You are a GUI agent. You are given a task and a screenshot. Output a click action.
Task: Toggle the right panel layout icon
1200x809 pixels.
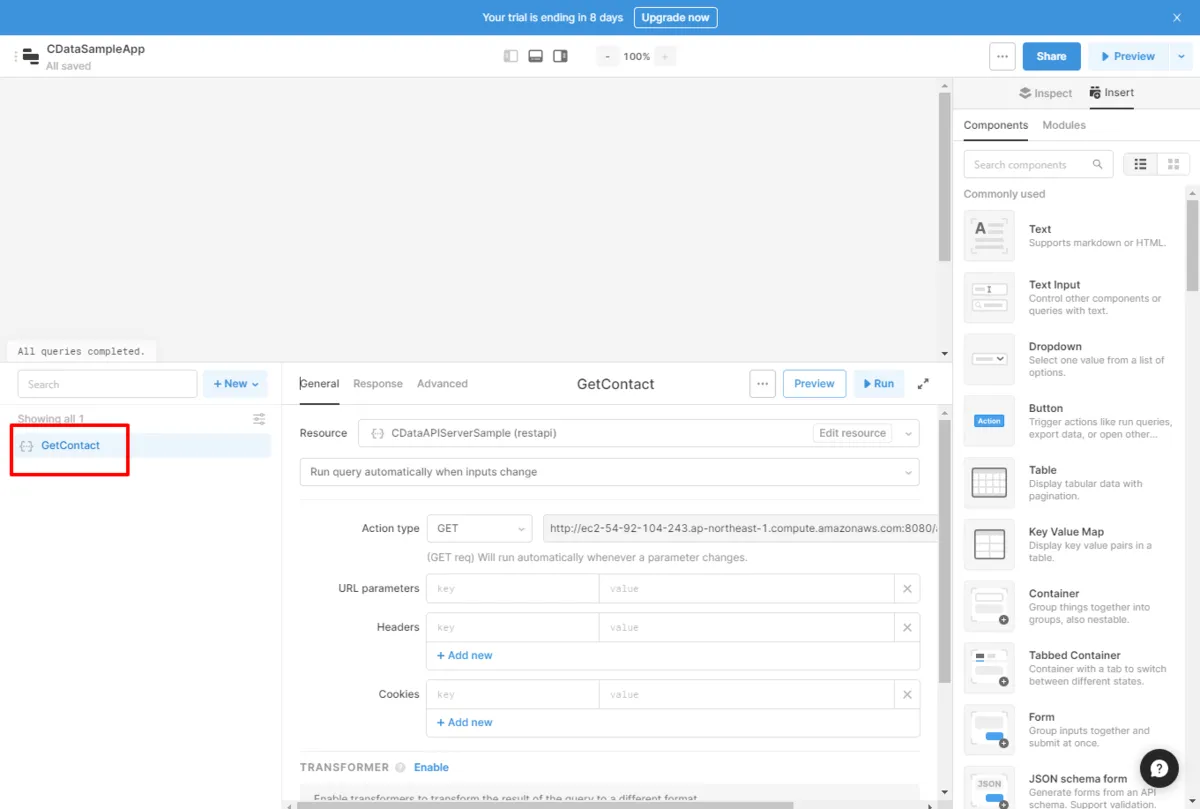pyautogui.click(x=561, y=57)
